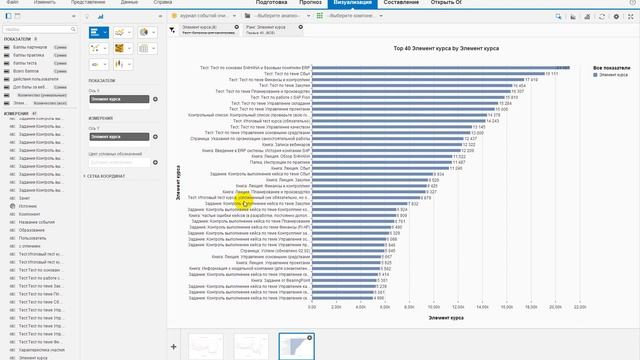Open the pie chart variants dropdown arrow
The width and height of the screenshot is (640, 360).
coord(153,32)
